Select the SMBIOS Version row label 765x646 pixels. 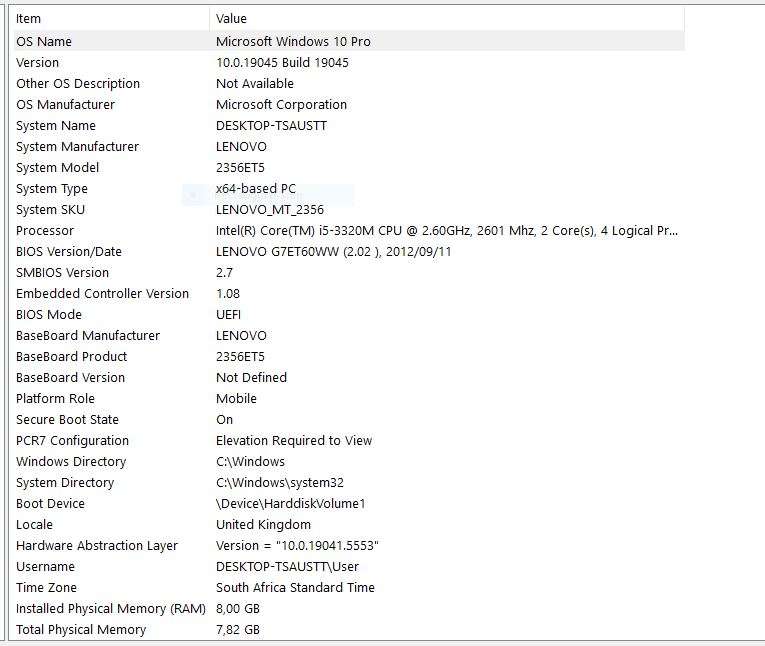[x=62, y=272]
